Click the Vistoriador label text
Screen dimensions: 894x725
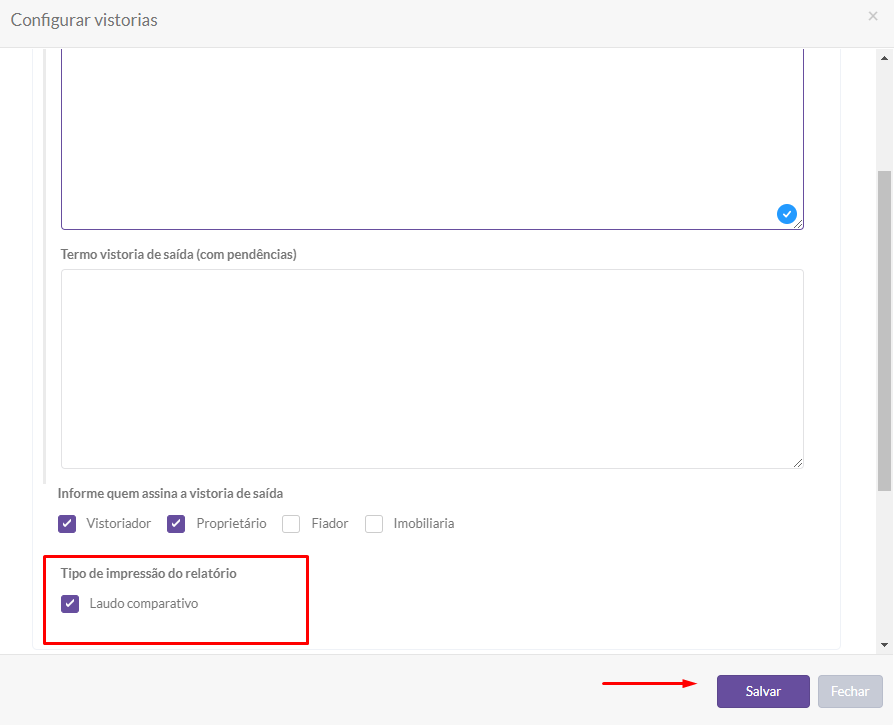pyautogui.click(x=119, y=523)
